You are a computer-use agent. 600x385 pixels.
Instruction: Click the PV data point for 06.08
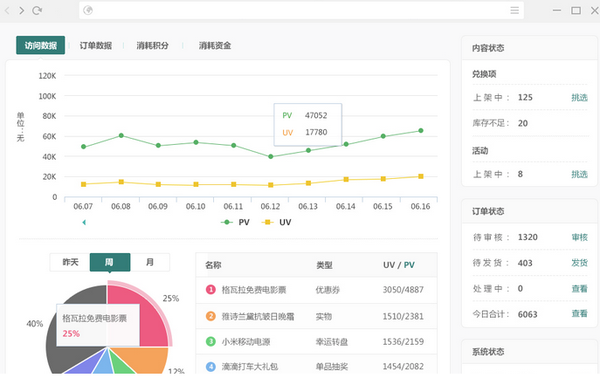[121, 135]
